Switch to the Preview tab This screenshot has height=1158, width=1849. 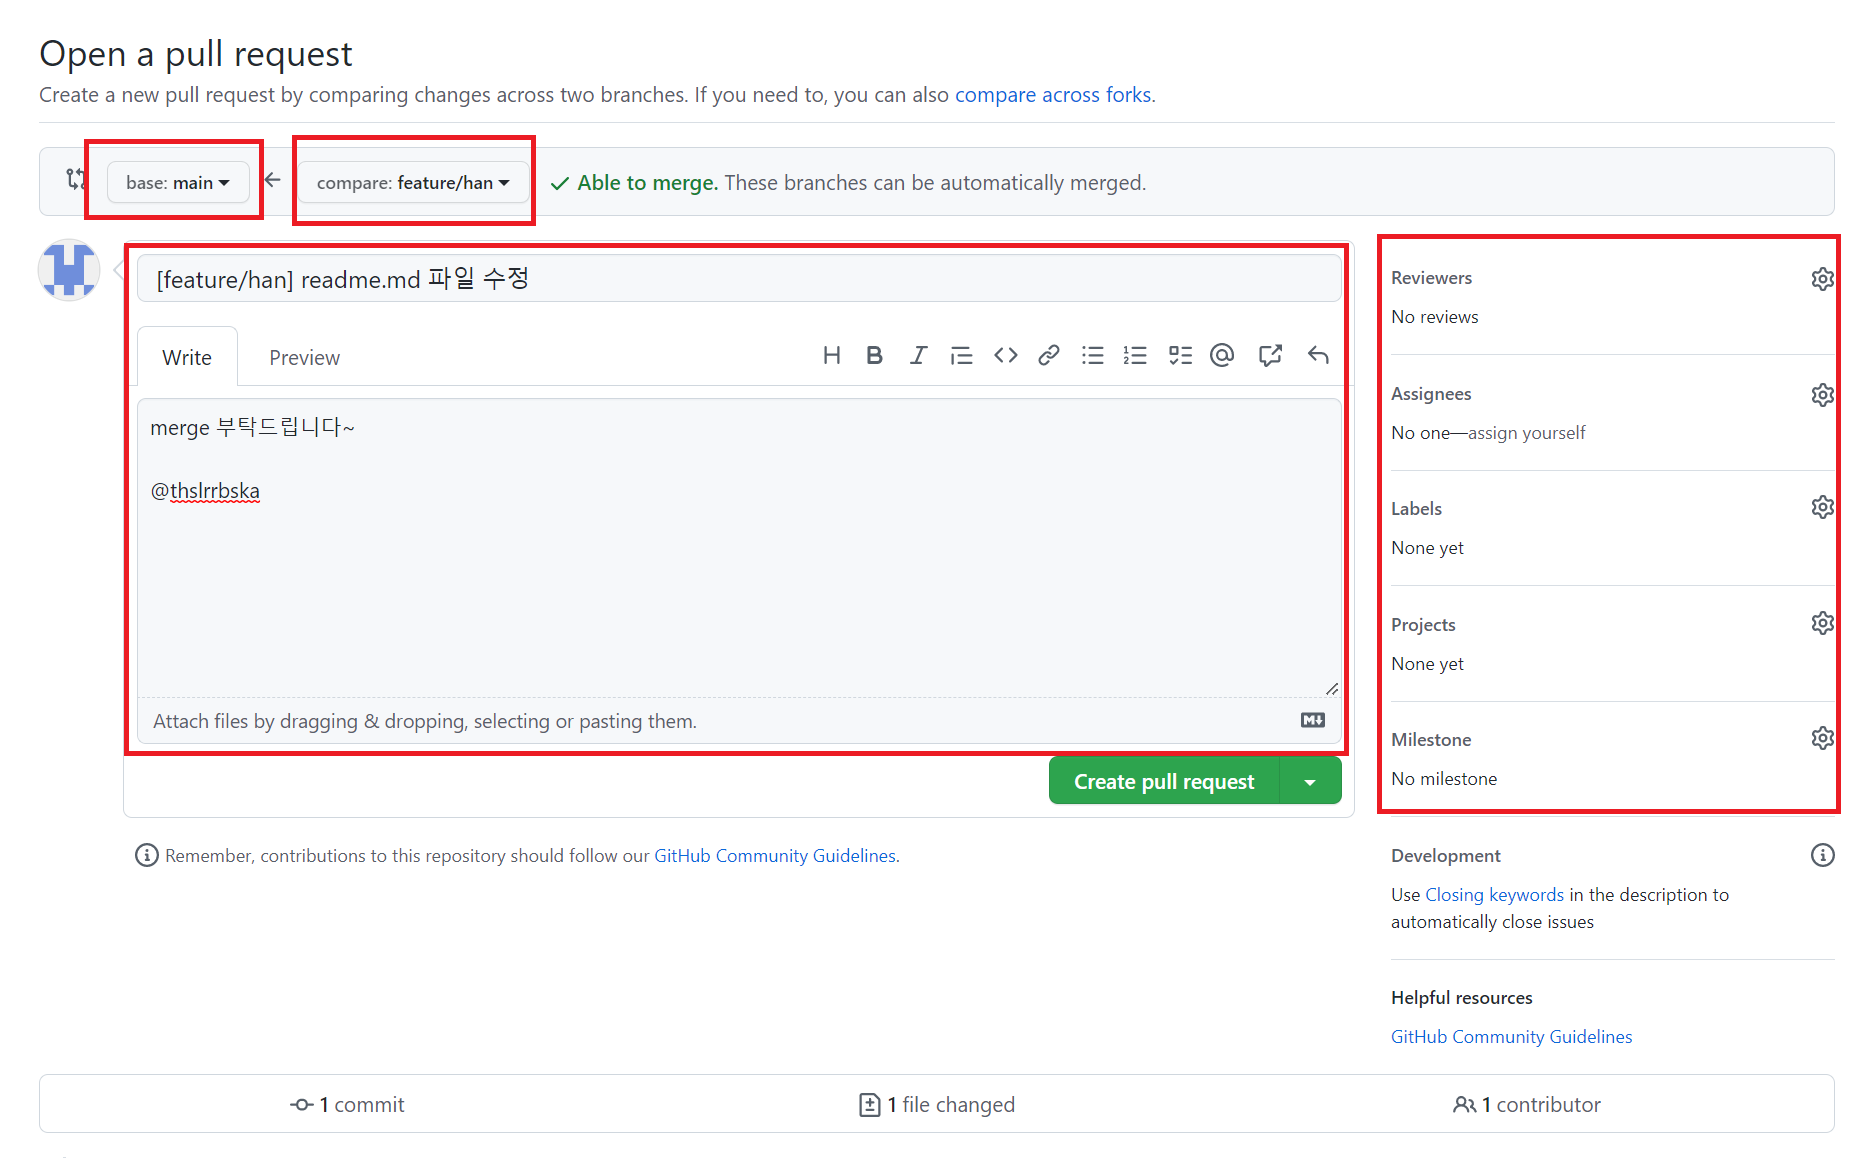point(304,357)
